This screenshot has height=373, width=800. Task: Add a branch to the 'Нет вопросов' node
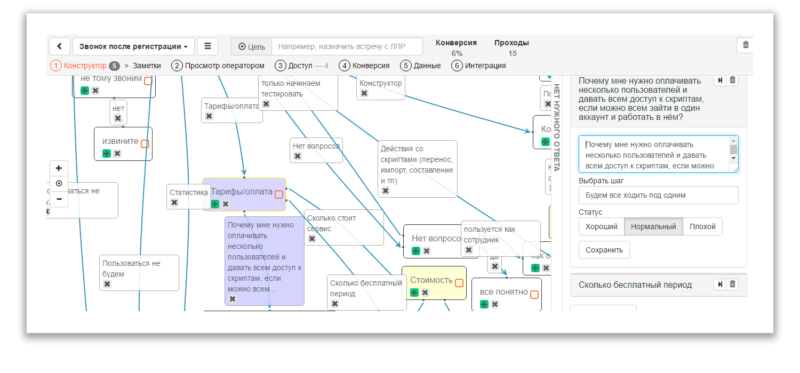416,251
